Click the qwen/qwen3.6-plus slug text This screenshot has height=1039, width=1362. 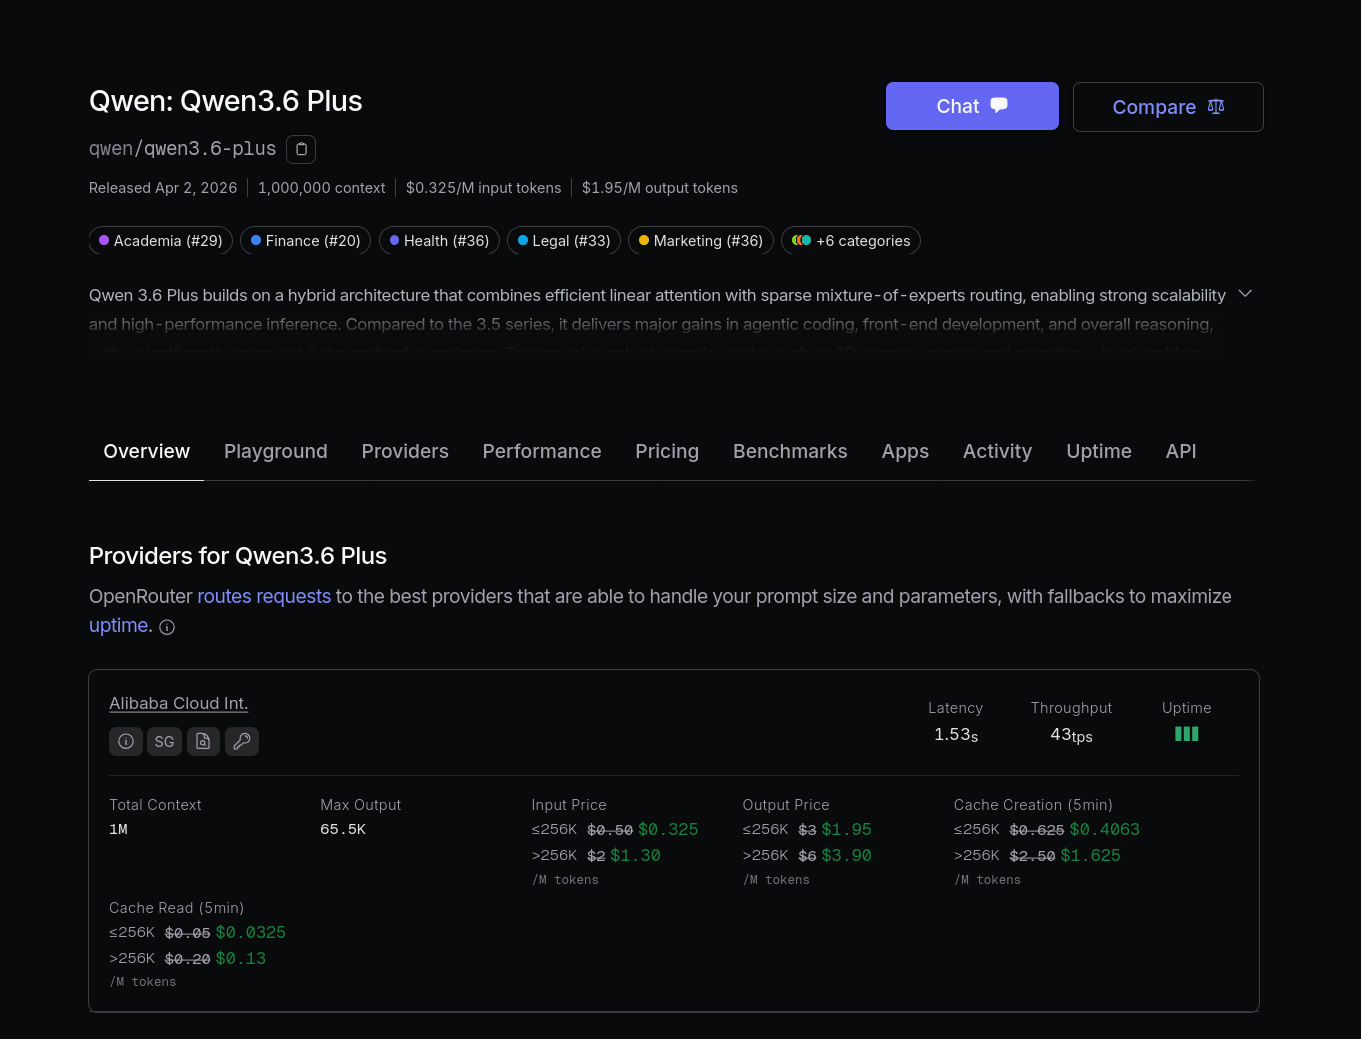182,149
